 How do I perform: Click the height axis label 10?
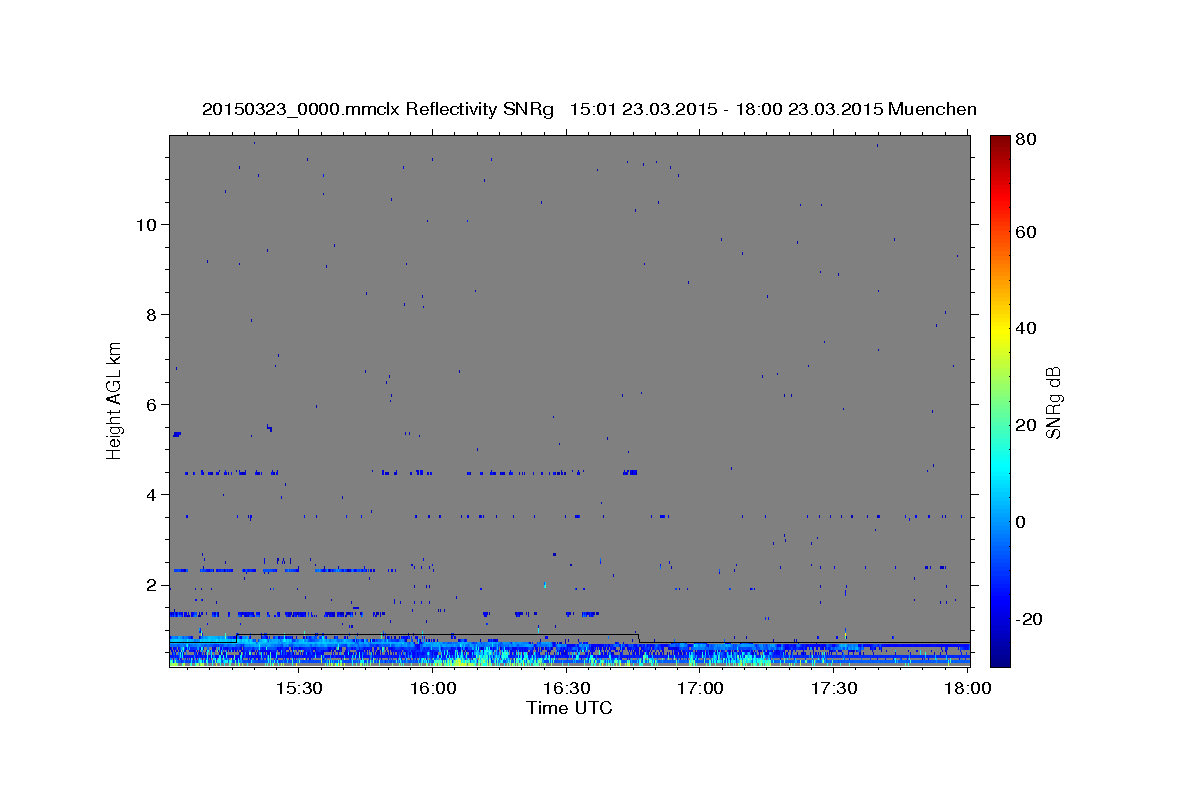146,224
